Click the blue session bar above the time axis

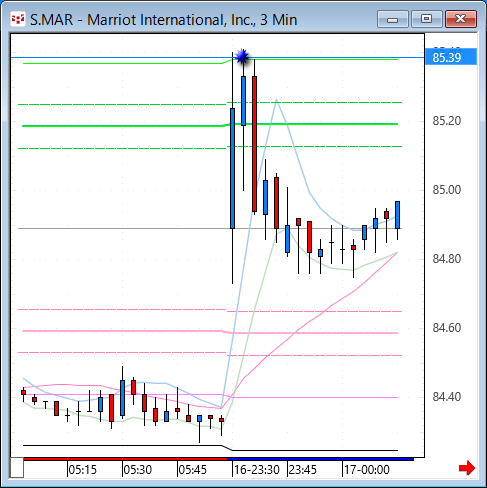(x=320, y=459)
